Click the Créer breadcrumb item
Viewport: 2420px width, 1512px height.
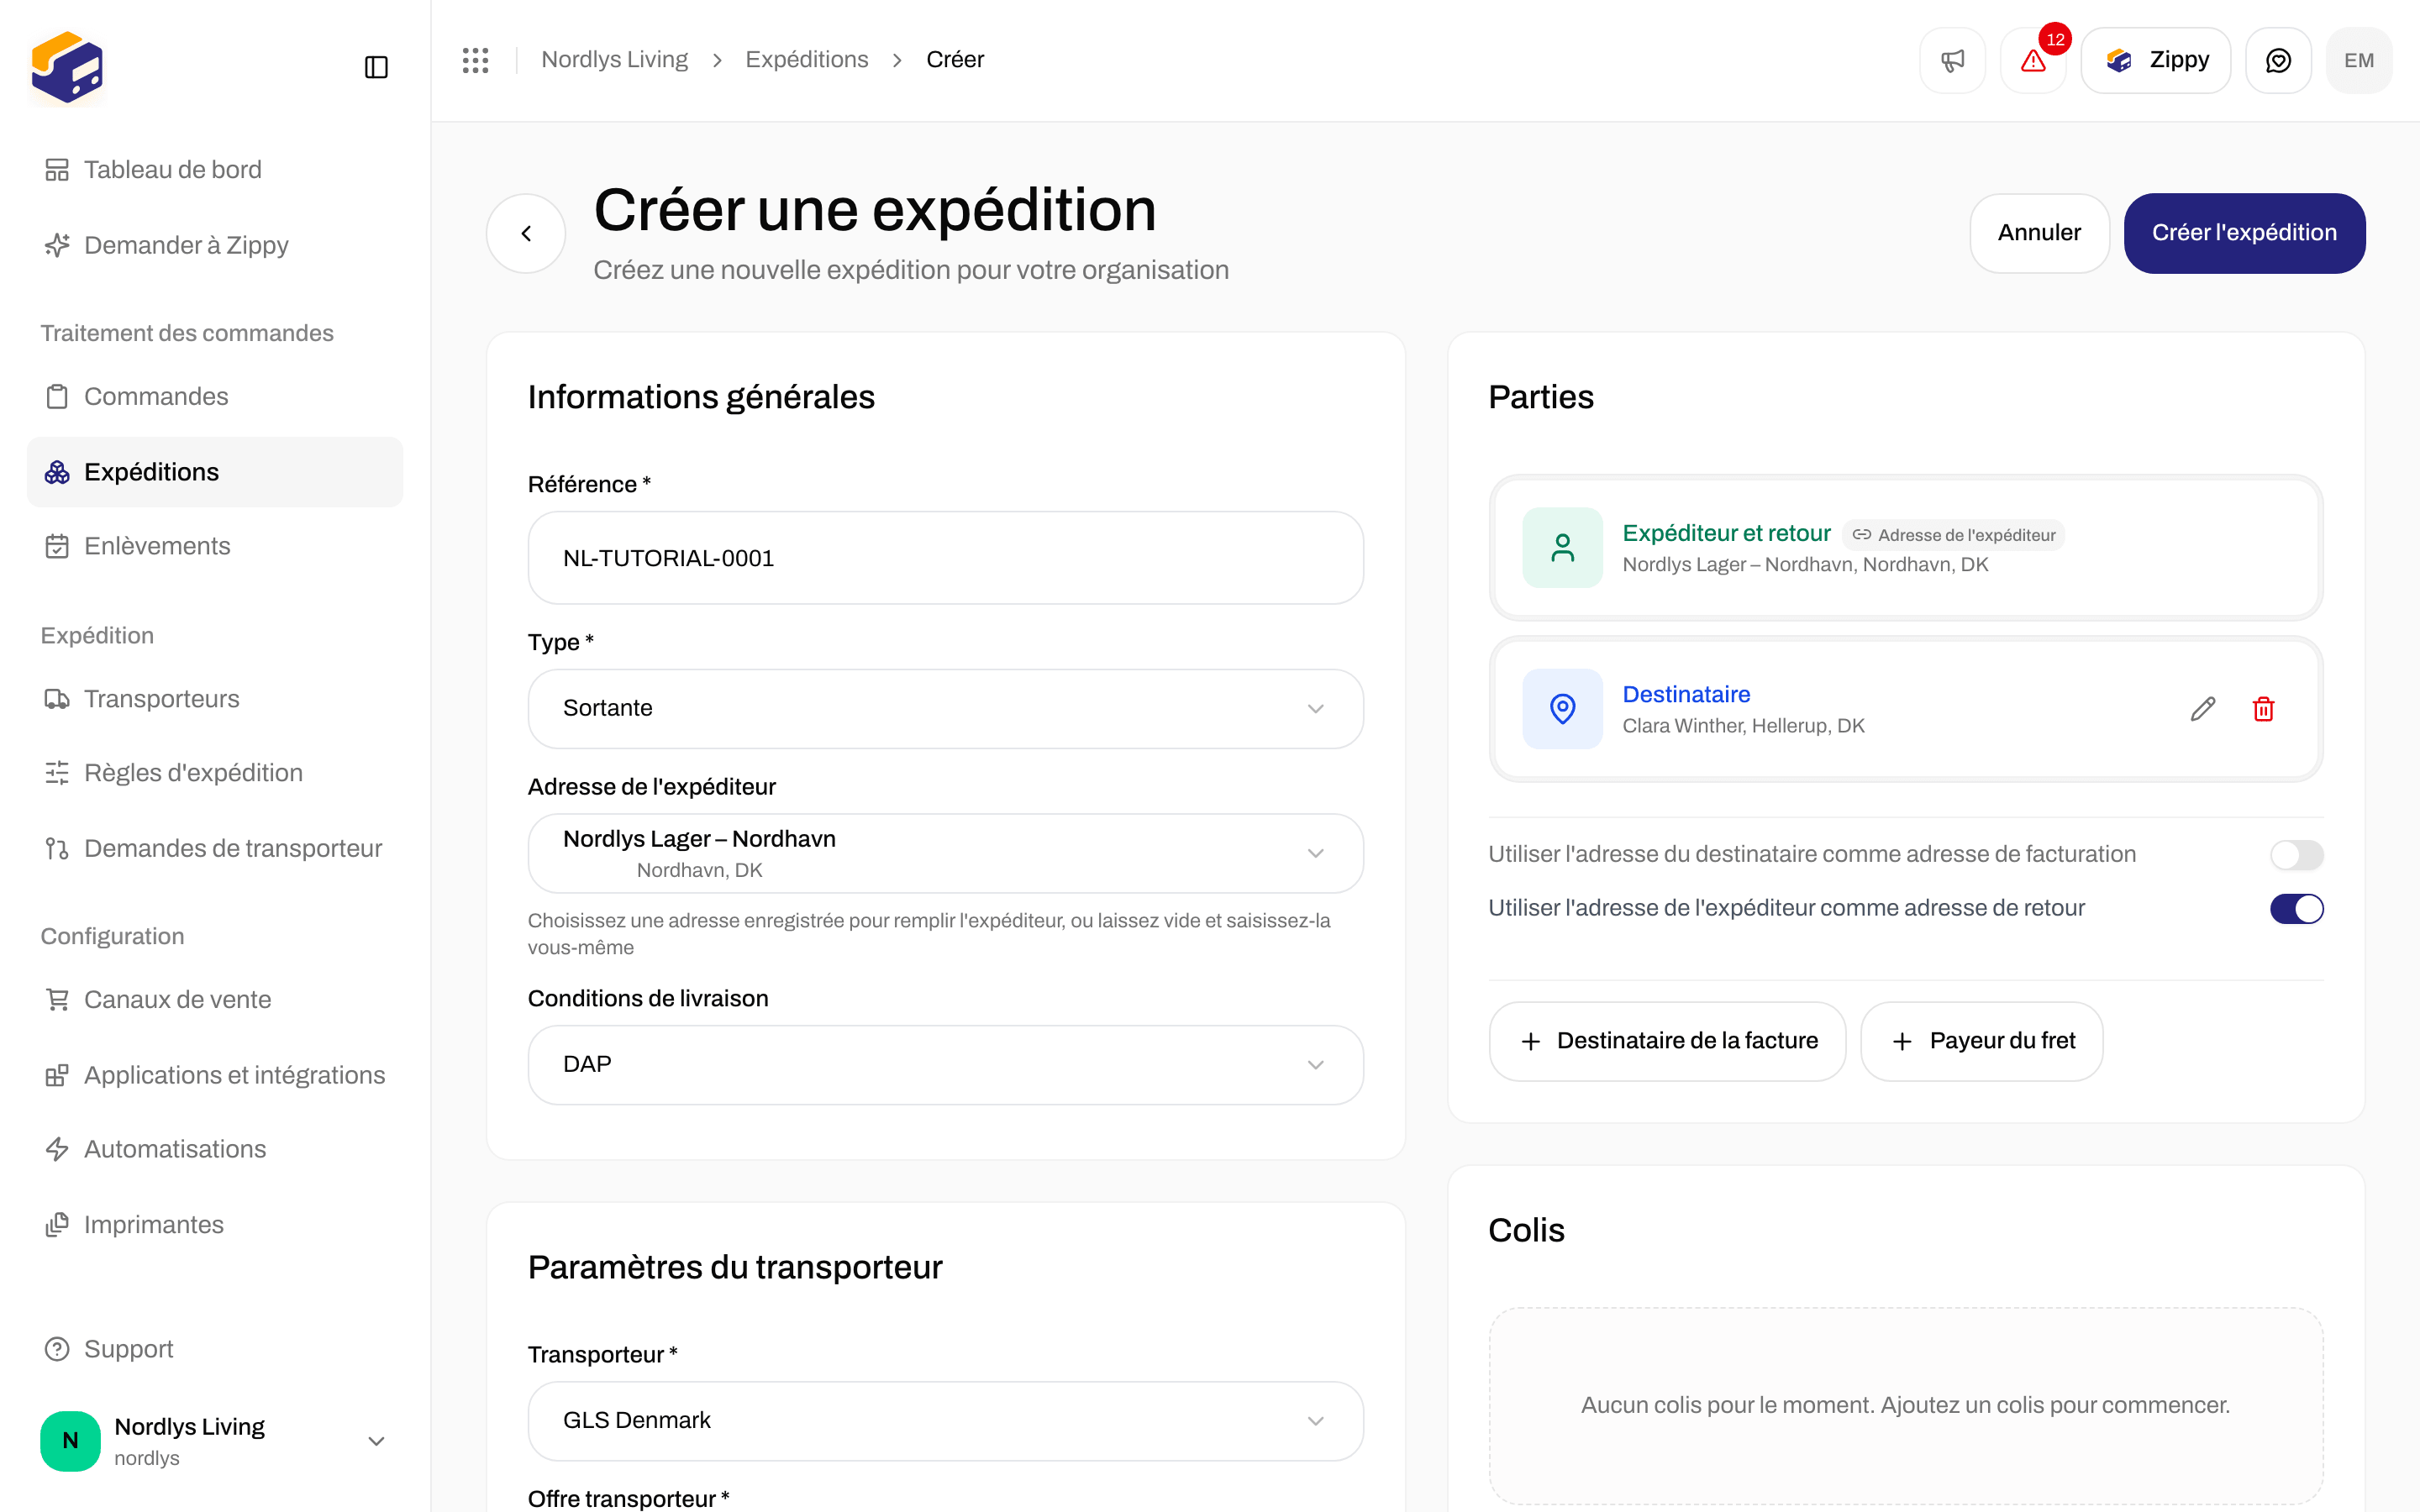point(955,60)
